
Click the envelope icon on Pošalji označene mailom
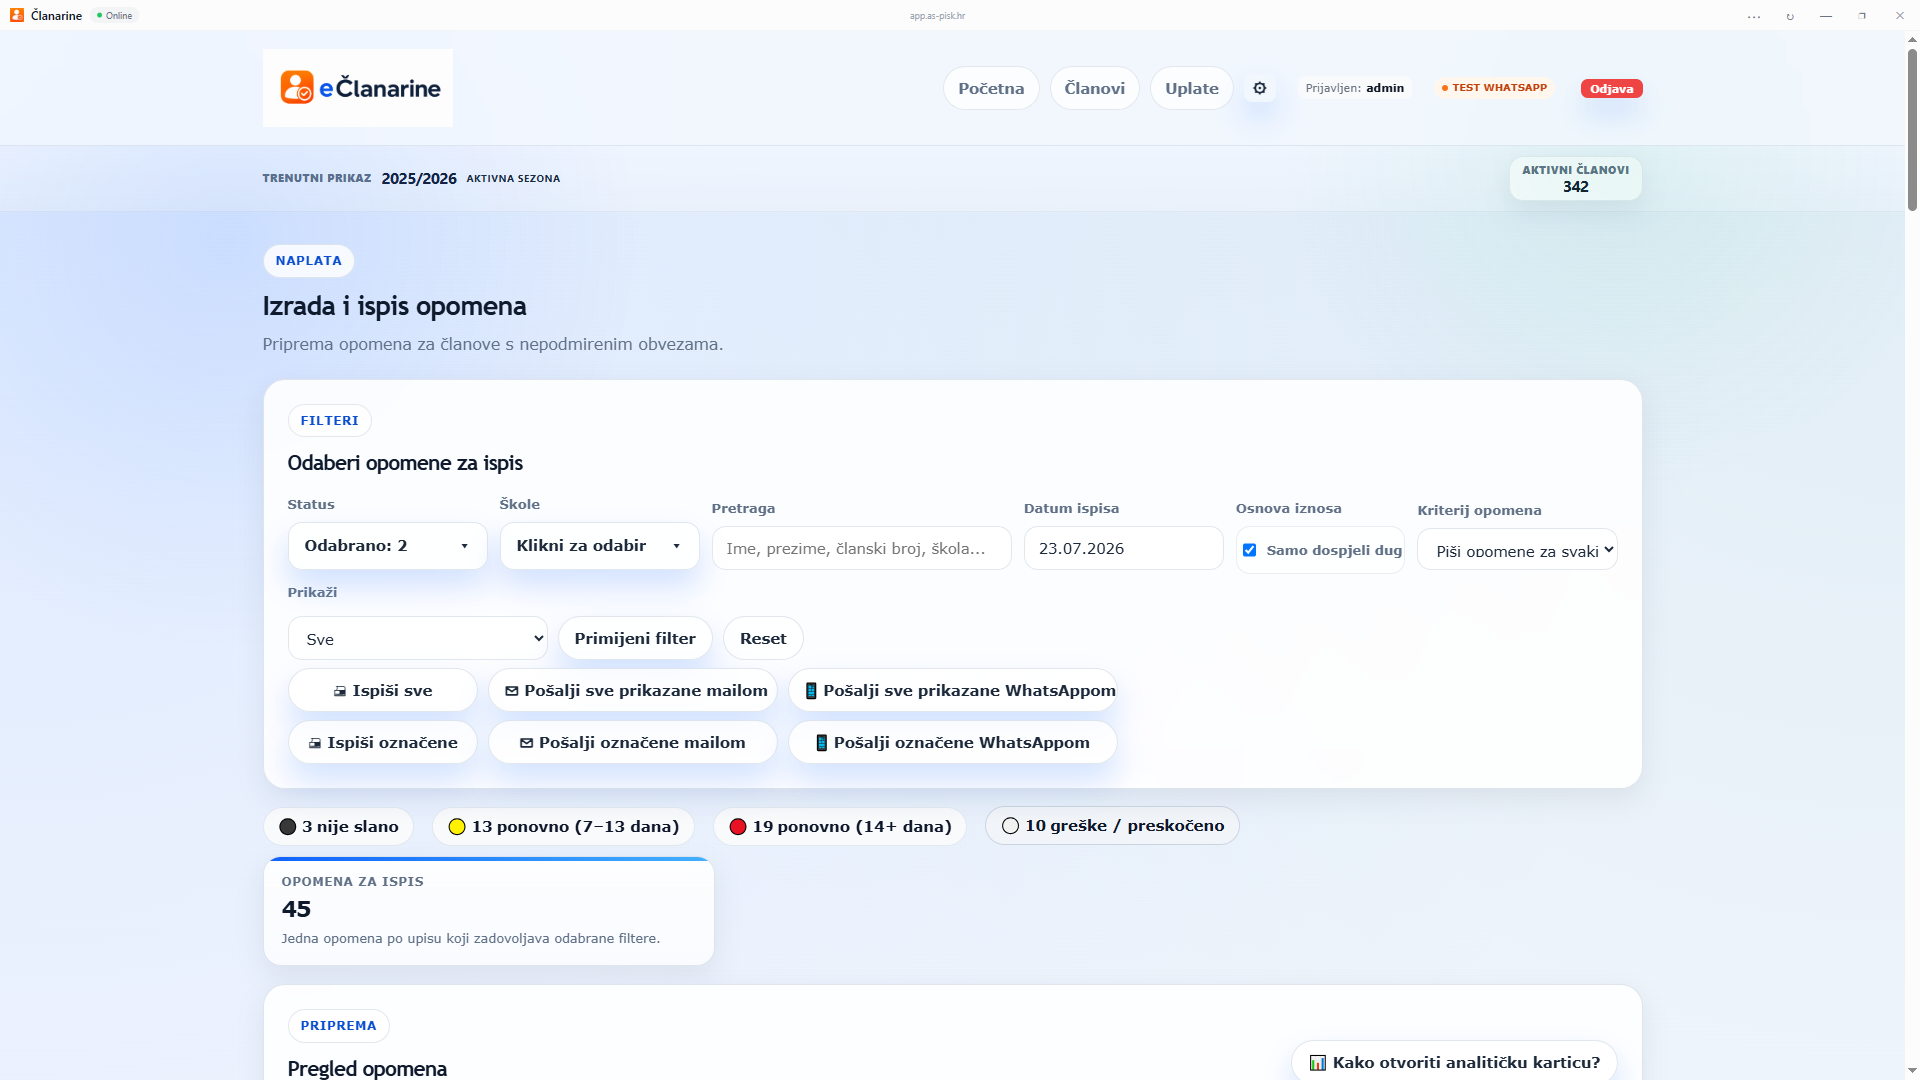click(x=526, y=743)
